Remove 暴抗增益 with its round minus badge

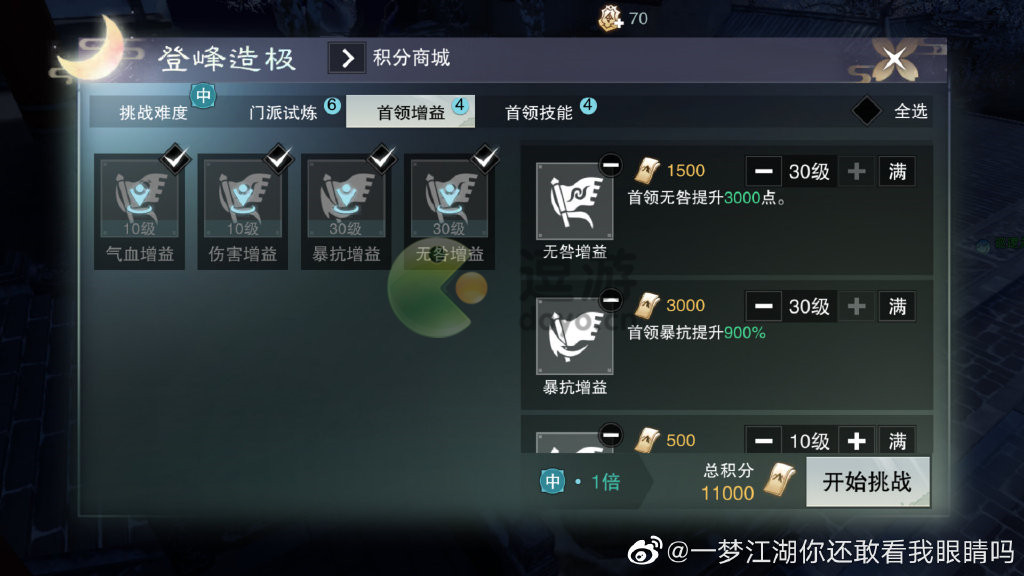pos(611,300)
